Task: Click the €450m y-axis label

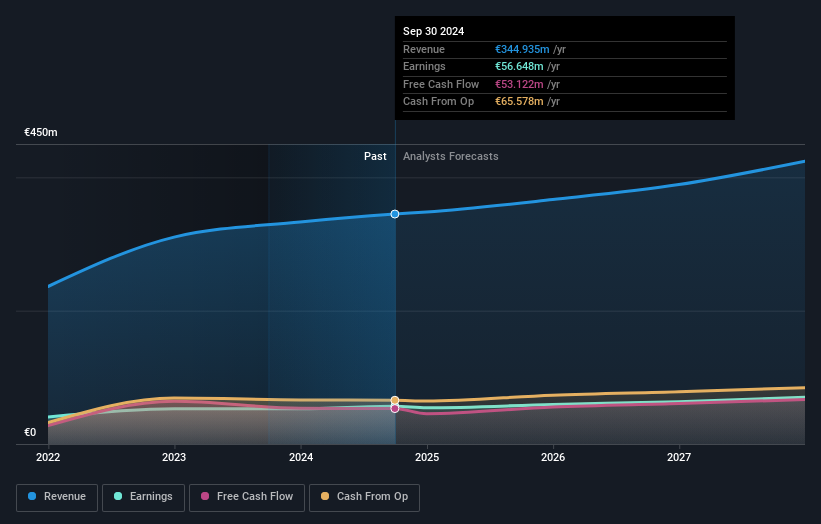Action: click(41, 133)
